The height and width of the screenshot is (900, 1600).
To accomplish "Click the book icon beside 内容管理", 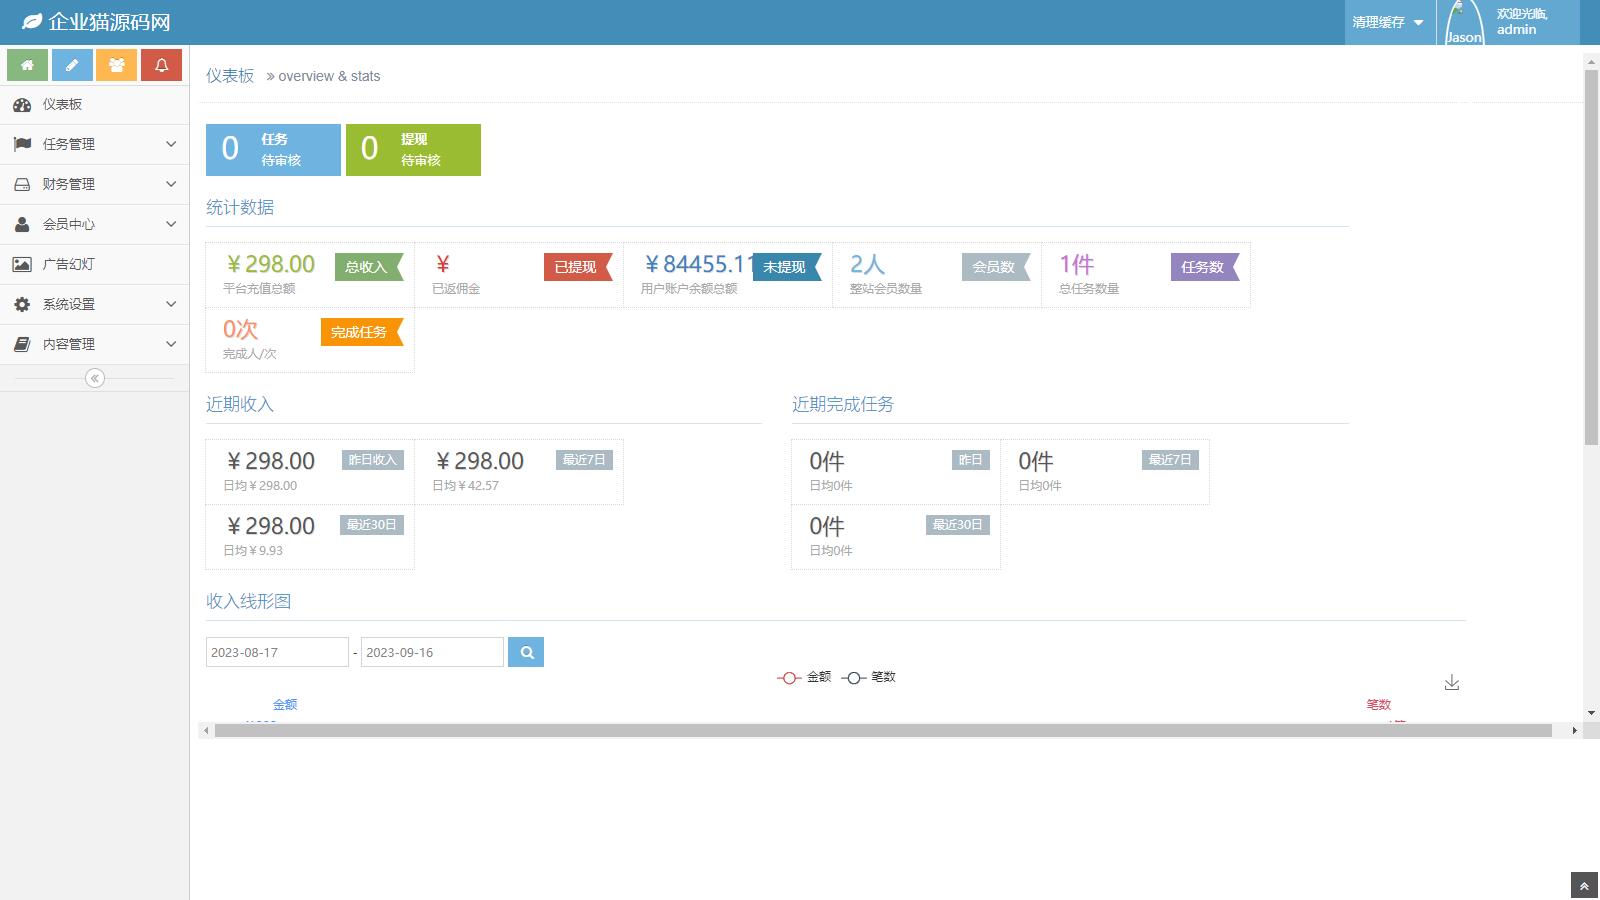I will click(22, 344).
